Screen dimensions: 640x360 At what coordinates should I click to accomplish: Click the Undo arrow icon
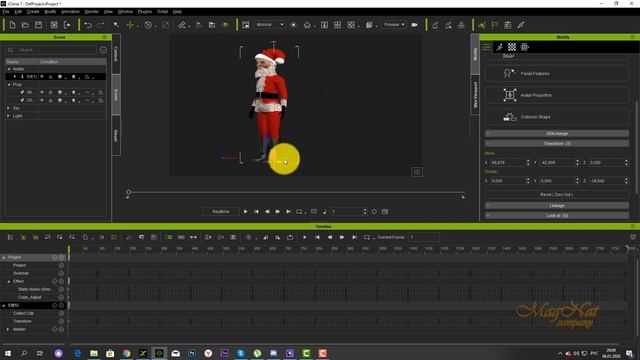[x=88, y=25]
